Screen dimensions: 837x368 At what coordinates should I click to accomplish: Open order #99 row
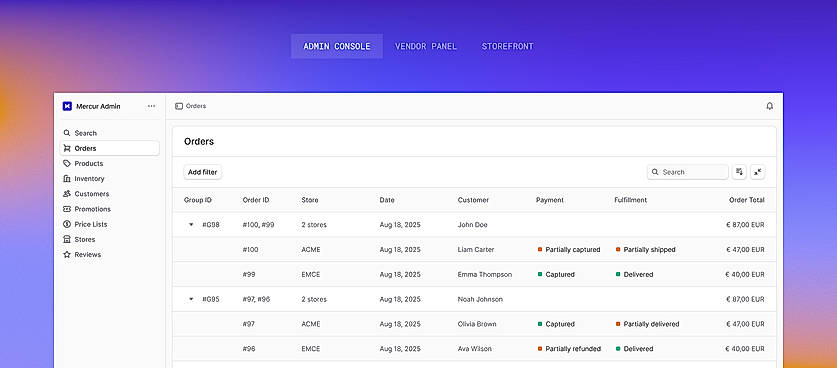pos(474,275)
